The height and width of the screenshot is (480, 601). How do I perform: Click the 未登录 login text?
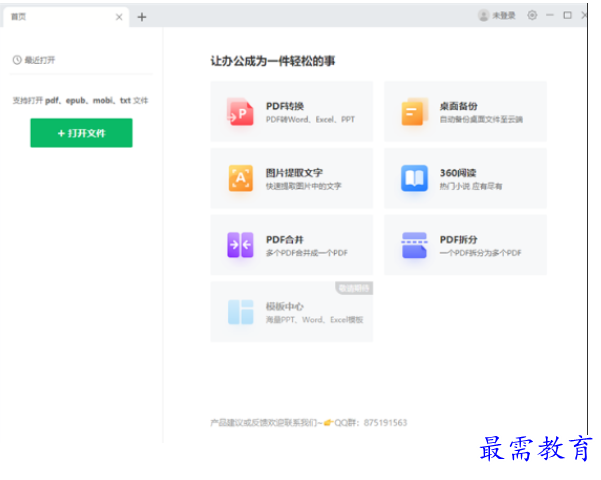coord(504,16)
